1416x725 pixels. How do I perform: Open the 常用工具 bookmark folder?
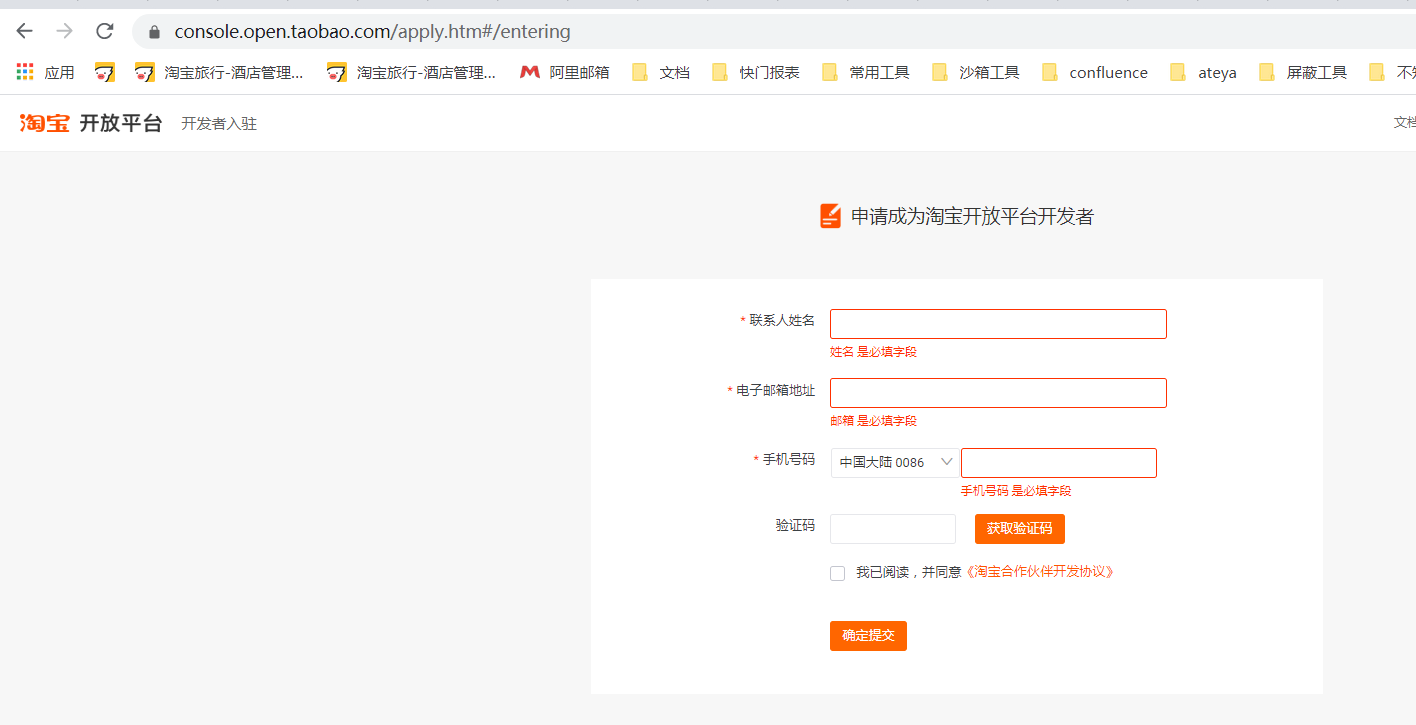pos(866,72)
